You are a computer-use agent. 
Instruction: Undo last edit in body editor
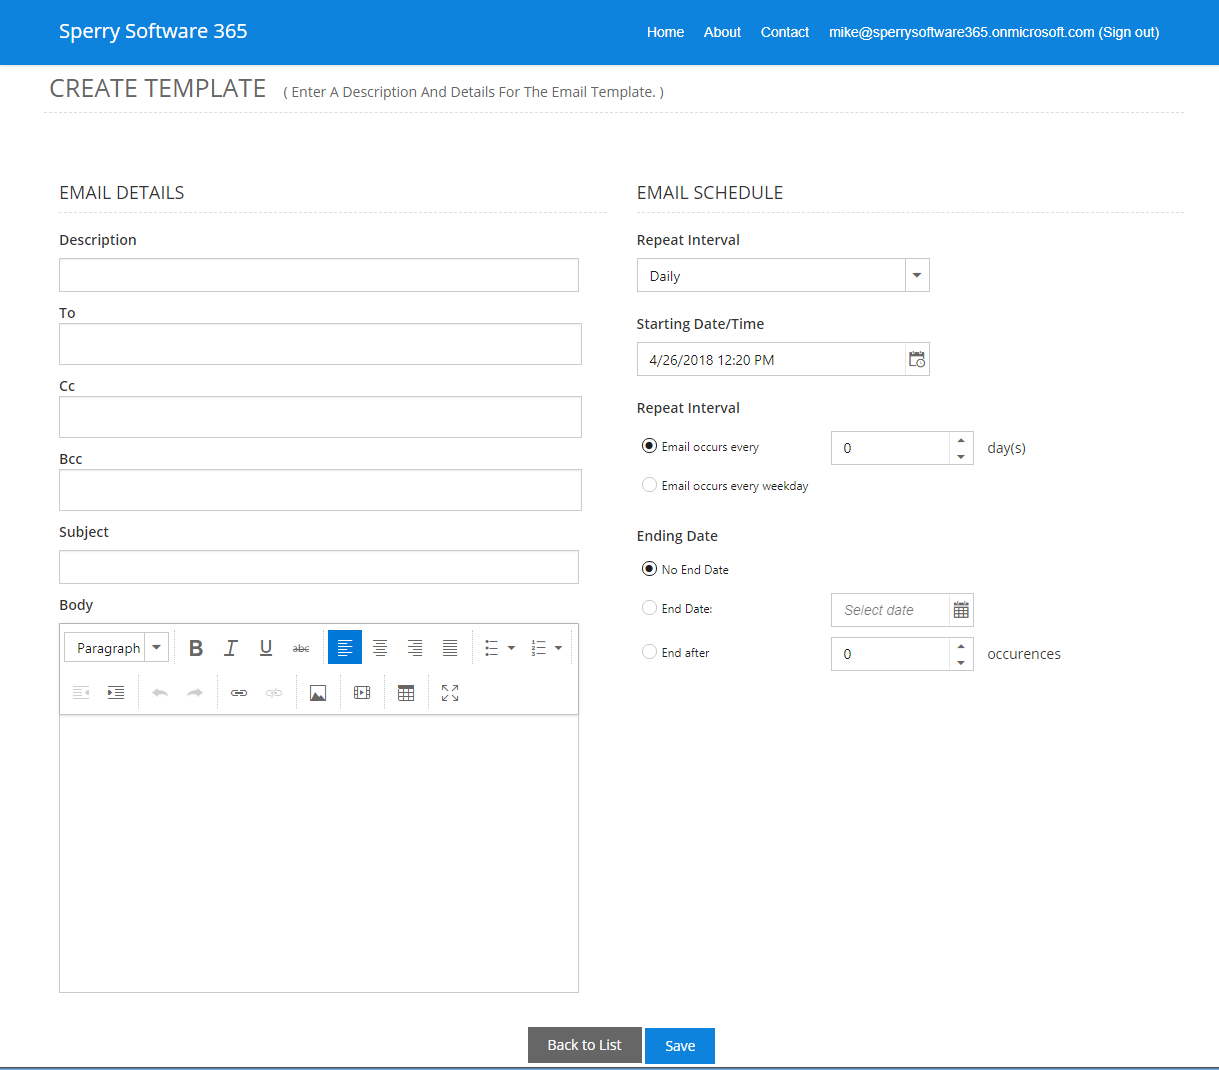(x=160, y=693)
